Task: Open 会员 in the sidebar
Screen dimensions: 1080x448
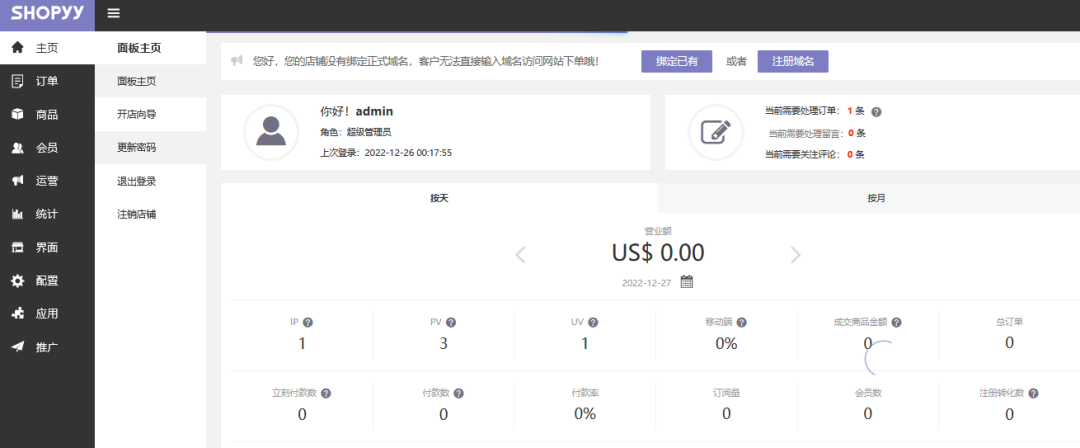Action: coord(48,147)
